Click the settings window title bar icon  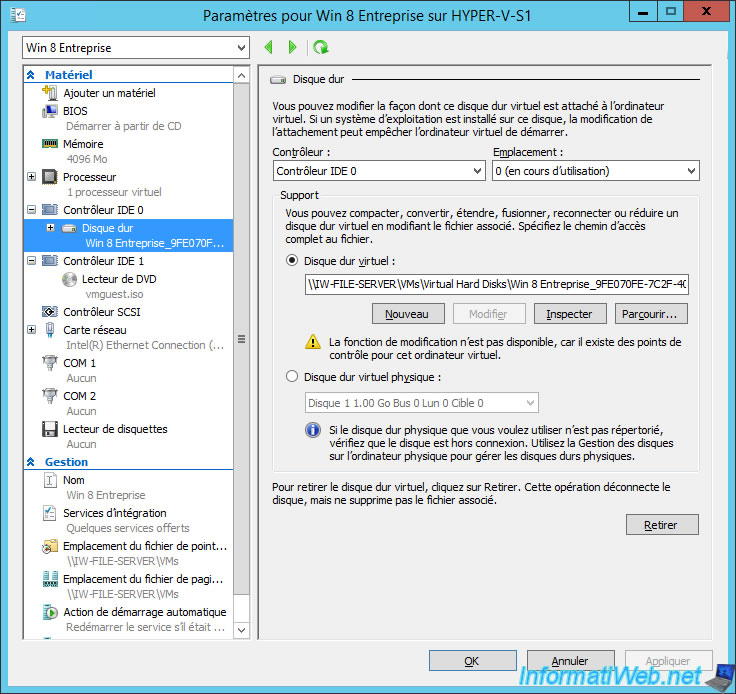17,15
